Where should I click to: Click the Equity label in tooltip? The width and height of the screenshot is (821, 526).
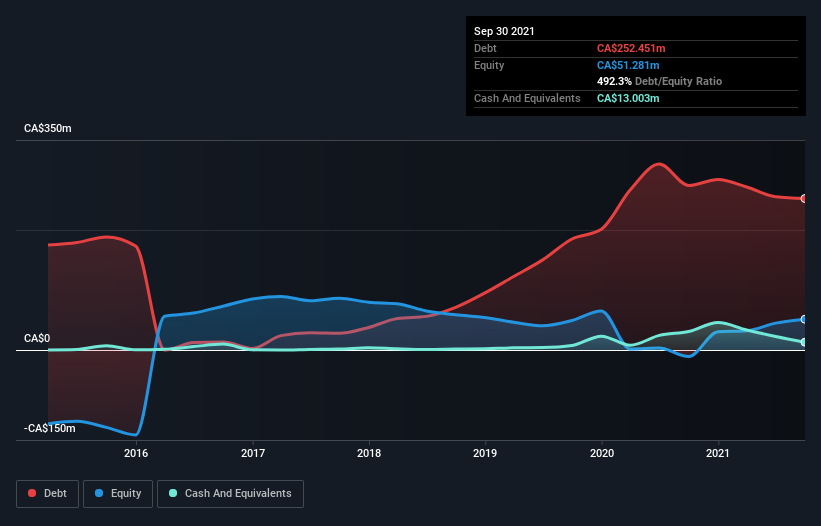tap(489, 65)
